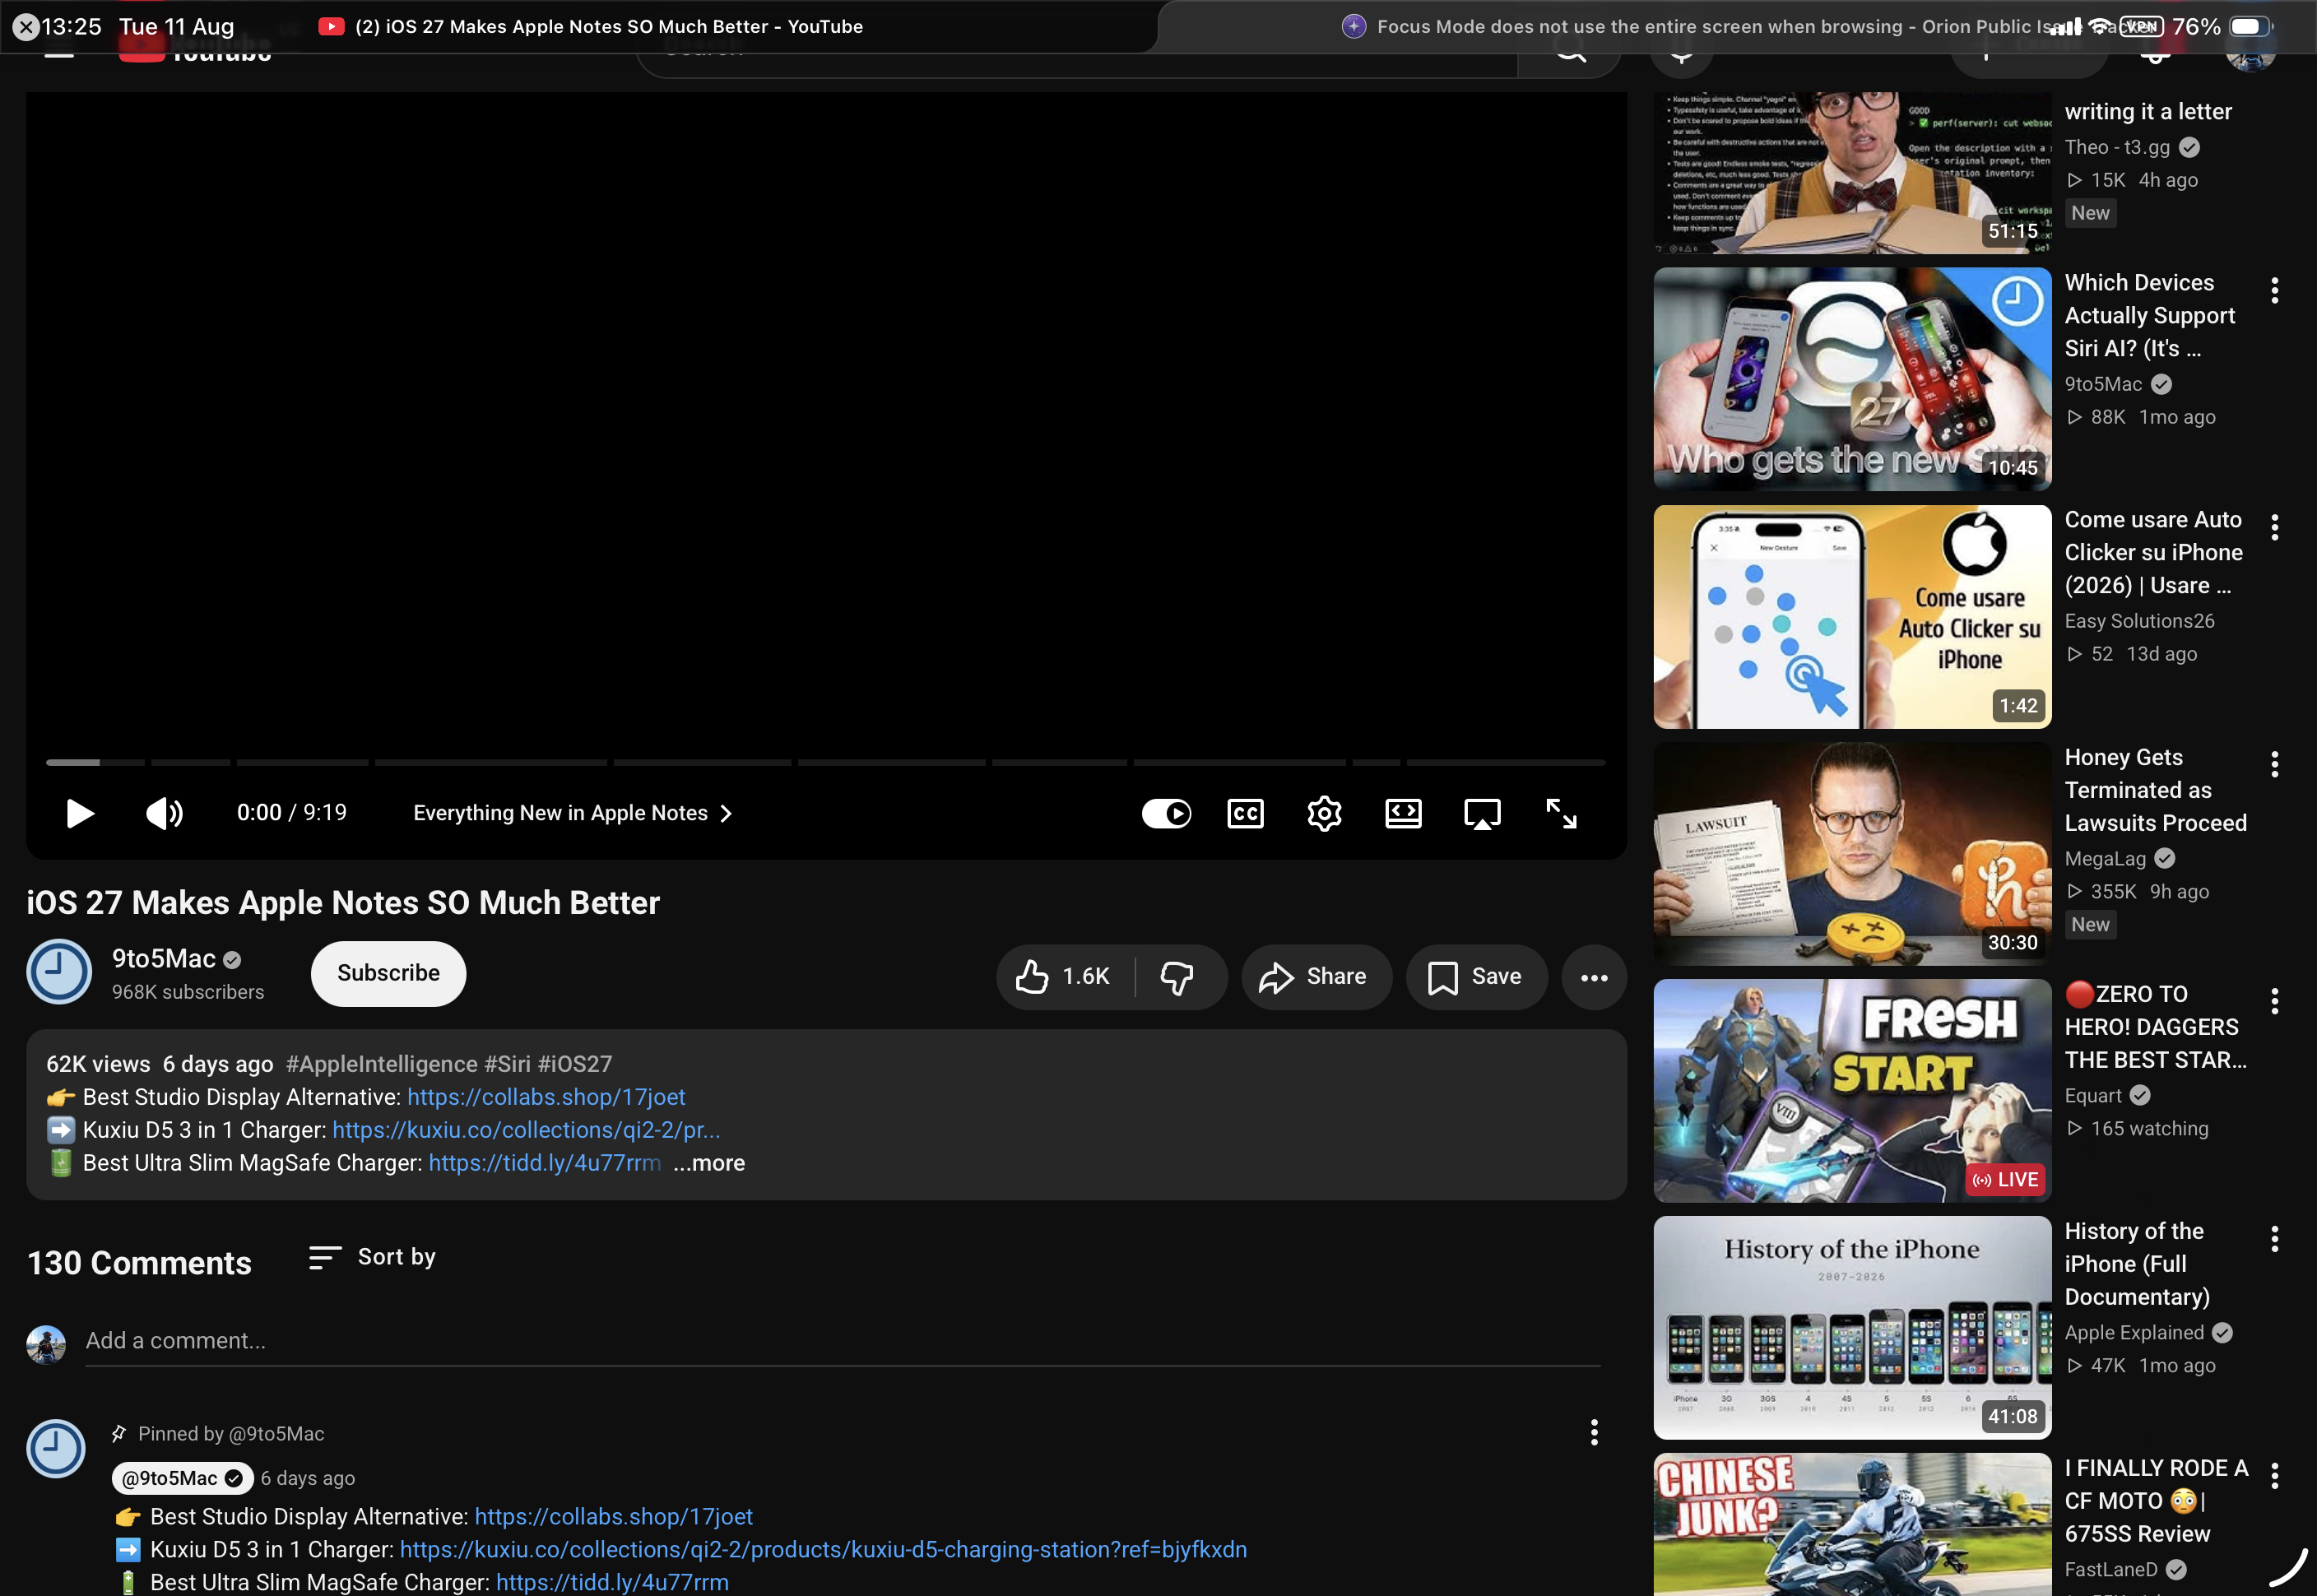2317x1596 pixels.
Task: Open the 'Which Devices Actually Support Siri AI?' title
Action: (x=2150, y=315)
